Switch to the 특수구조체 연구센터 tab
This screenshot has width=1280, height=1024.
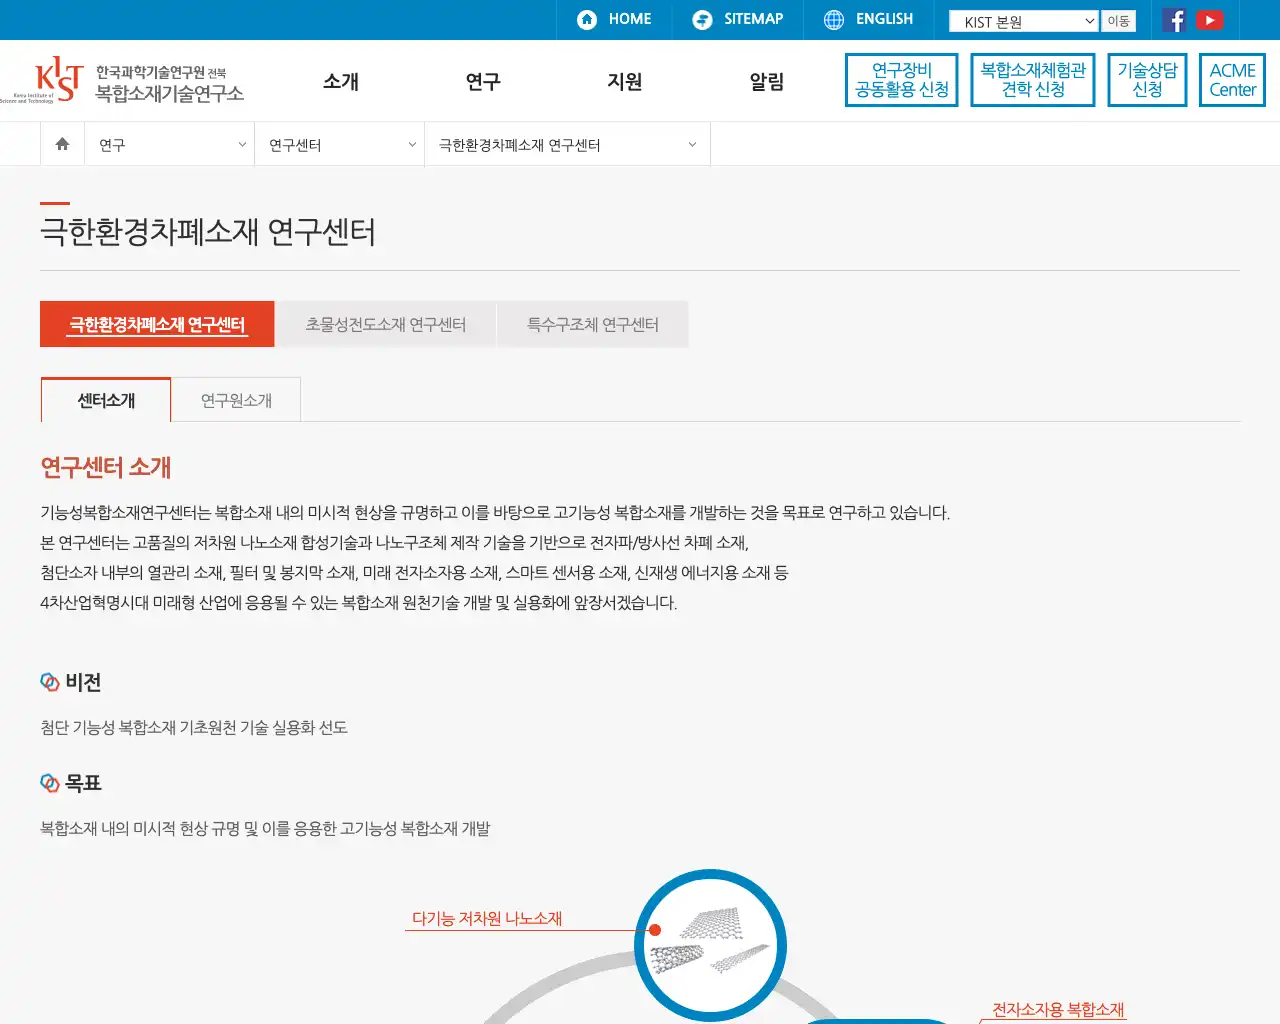click(593, 324)
